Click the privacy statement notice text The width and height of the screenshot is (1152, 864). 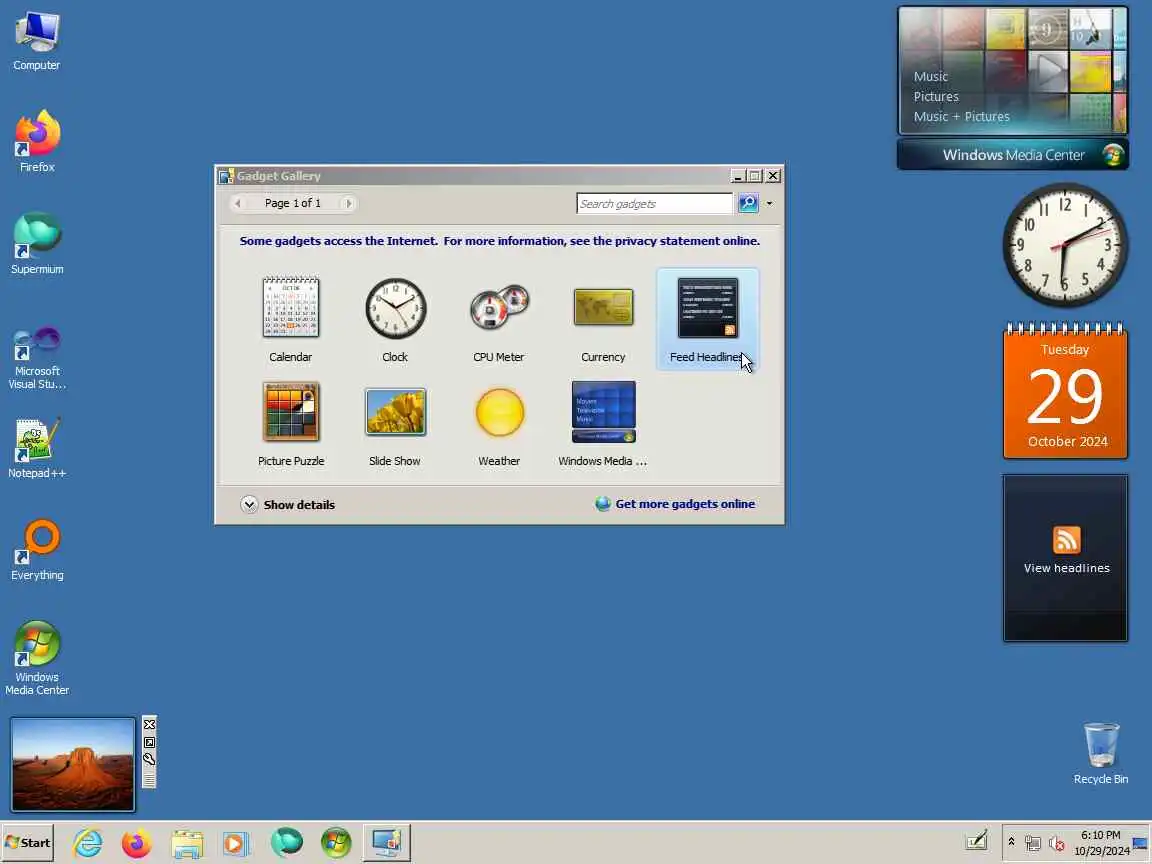point(500,241)
